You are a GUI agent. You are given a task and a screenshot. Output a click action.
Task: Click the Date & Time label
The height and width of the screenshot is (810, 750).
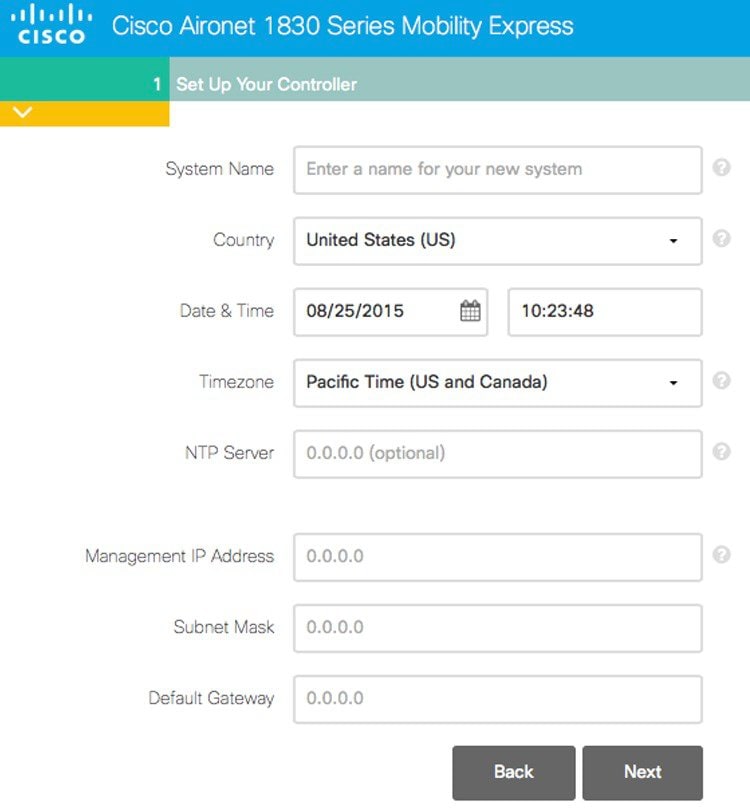click(227, 310)
